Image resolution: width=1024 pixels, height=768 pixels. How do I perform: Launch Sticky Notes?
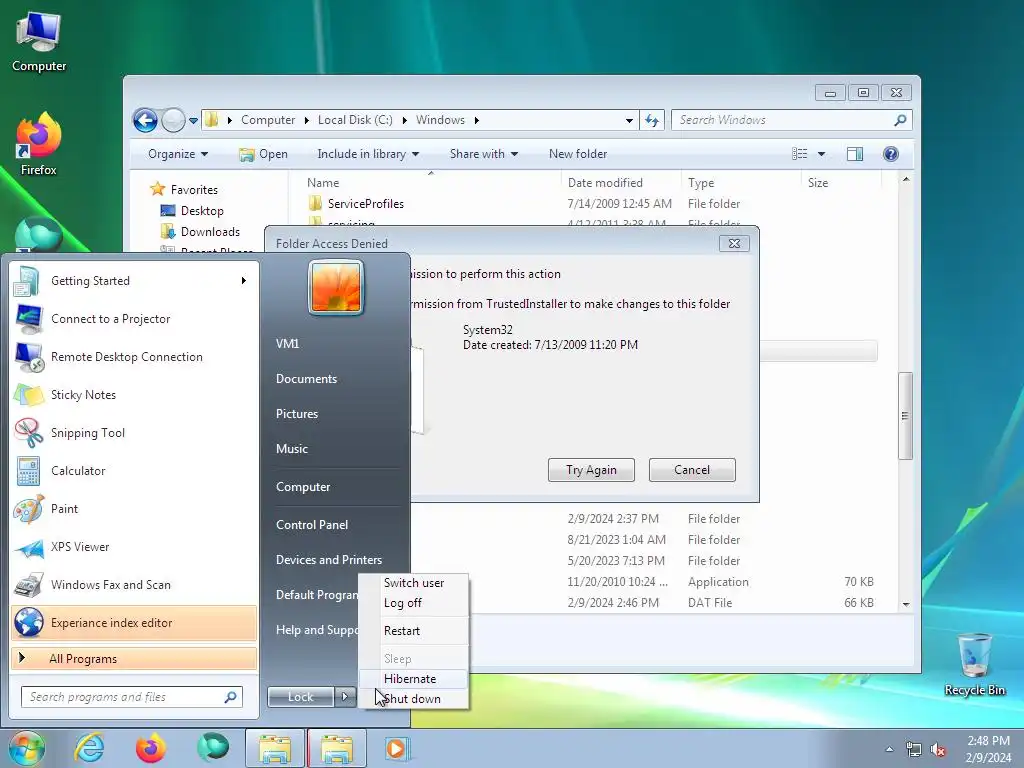click(x=133, y=394)
